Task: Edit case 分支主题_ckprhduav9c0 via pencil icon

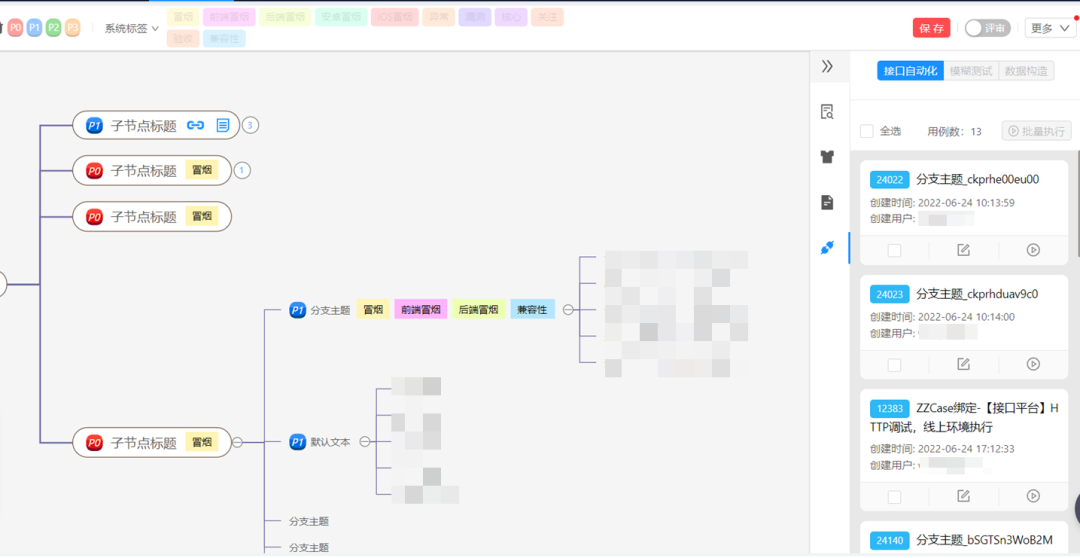Action: (x=964, y=364)
